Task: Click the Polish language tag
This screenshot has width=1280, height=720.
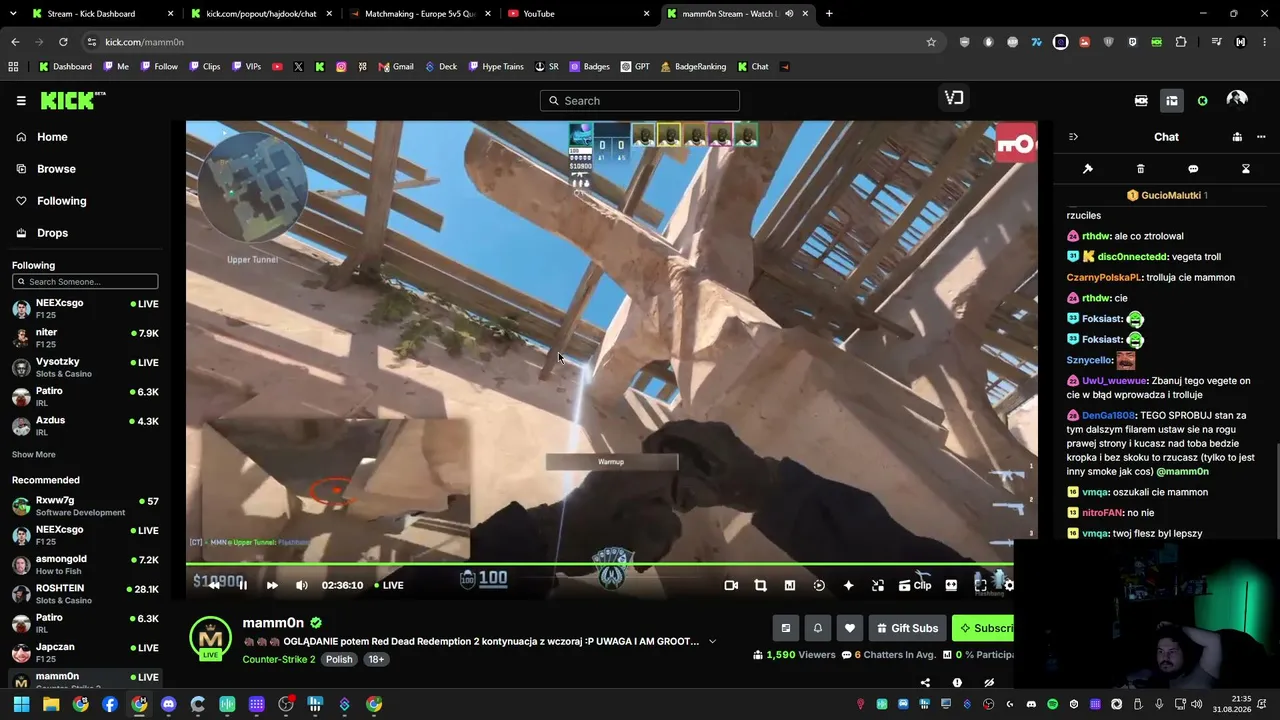Action: [x=339, y=659]
